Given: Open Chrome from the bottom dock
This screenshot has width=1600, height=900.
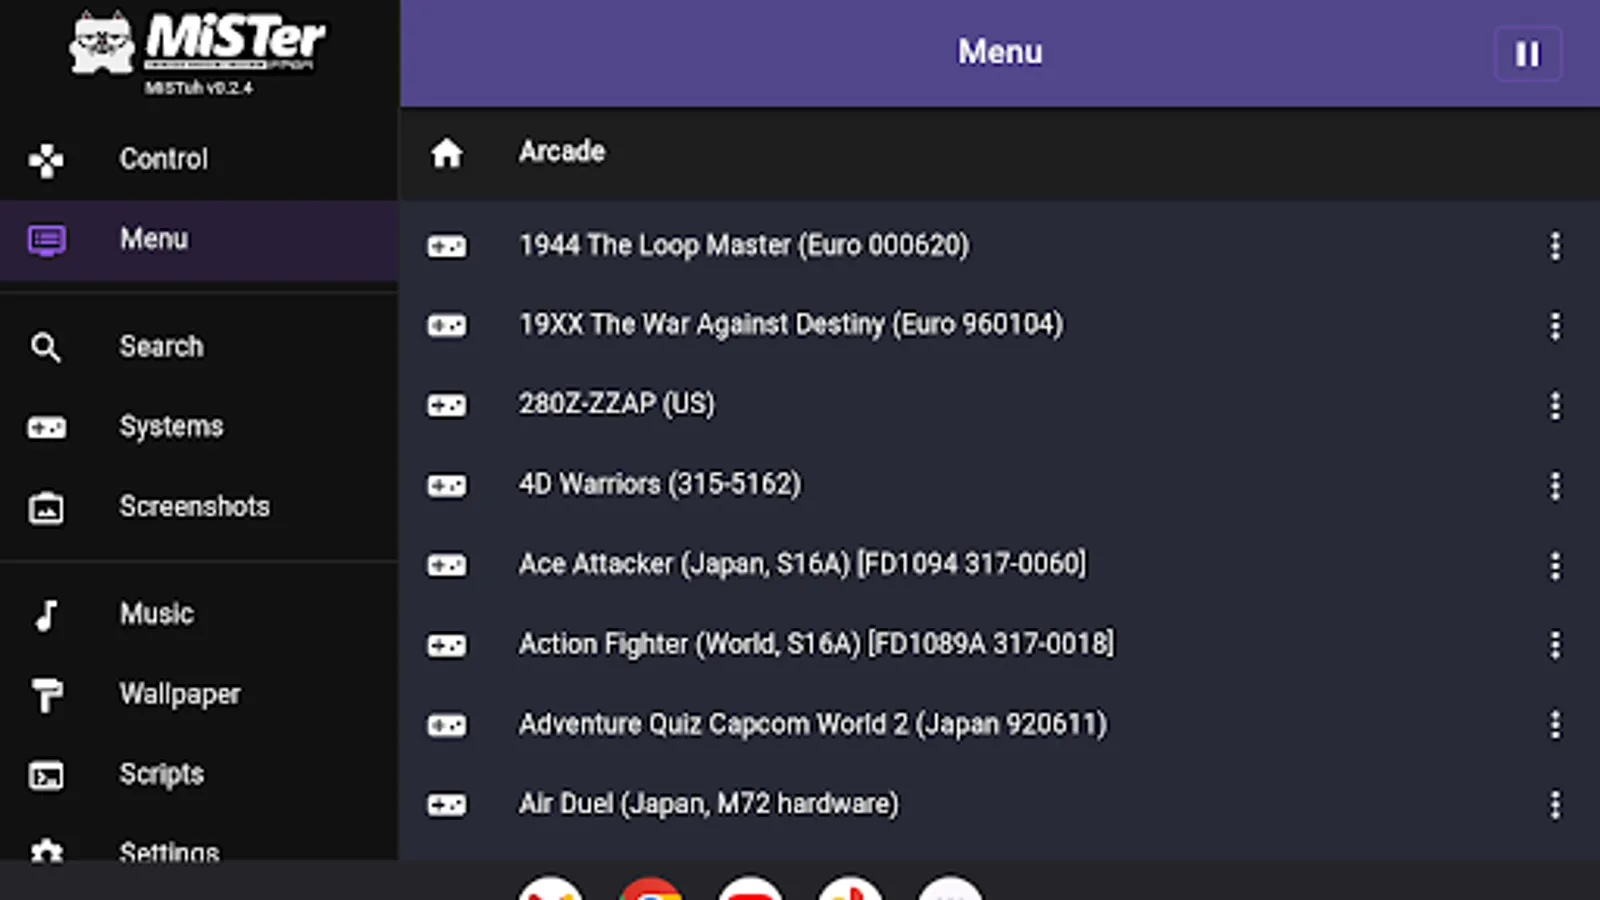Looking at the screenshot, I should (650, 890).
